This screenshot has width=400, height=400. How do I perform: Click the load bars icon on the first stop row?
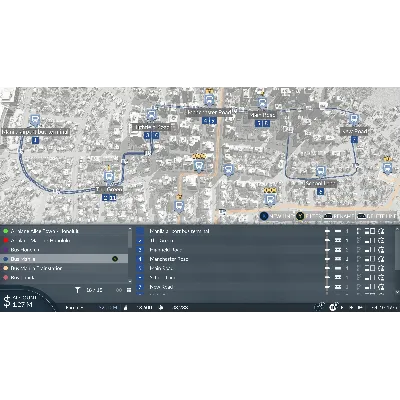click(370, 231)
